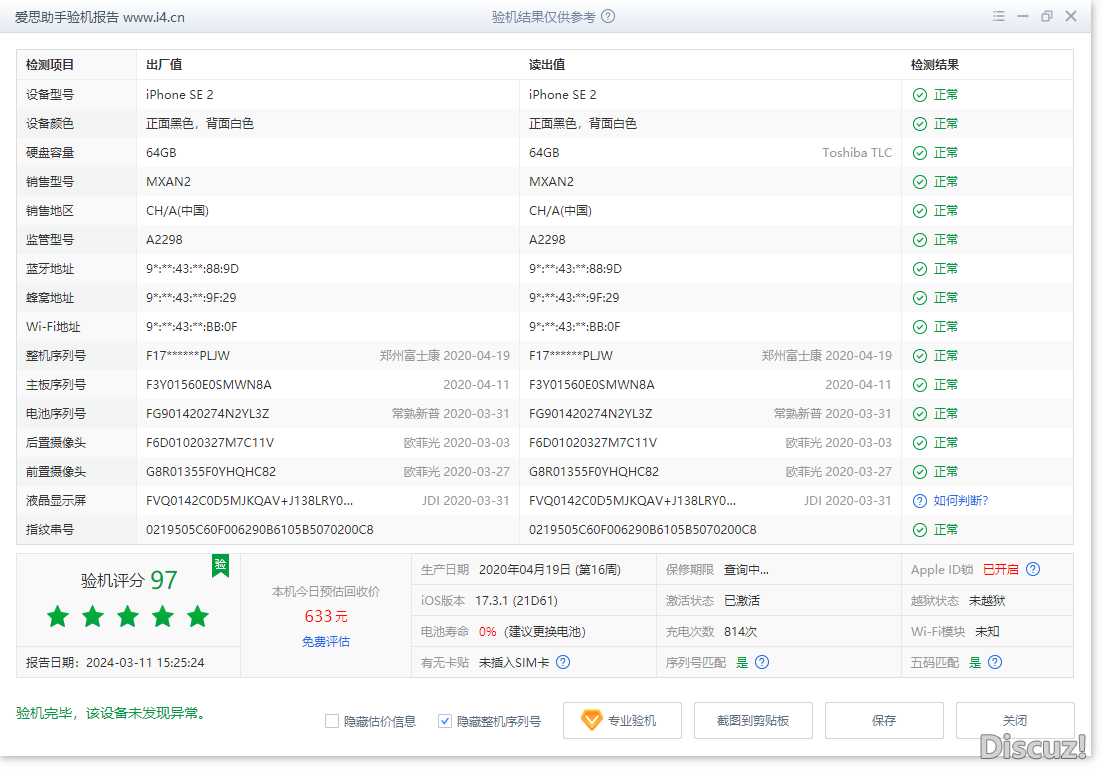Click battery life 0% value
Image resolution: width=1103 pixels, height=771 pixels.
click(487, 632)
